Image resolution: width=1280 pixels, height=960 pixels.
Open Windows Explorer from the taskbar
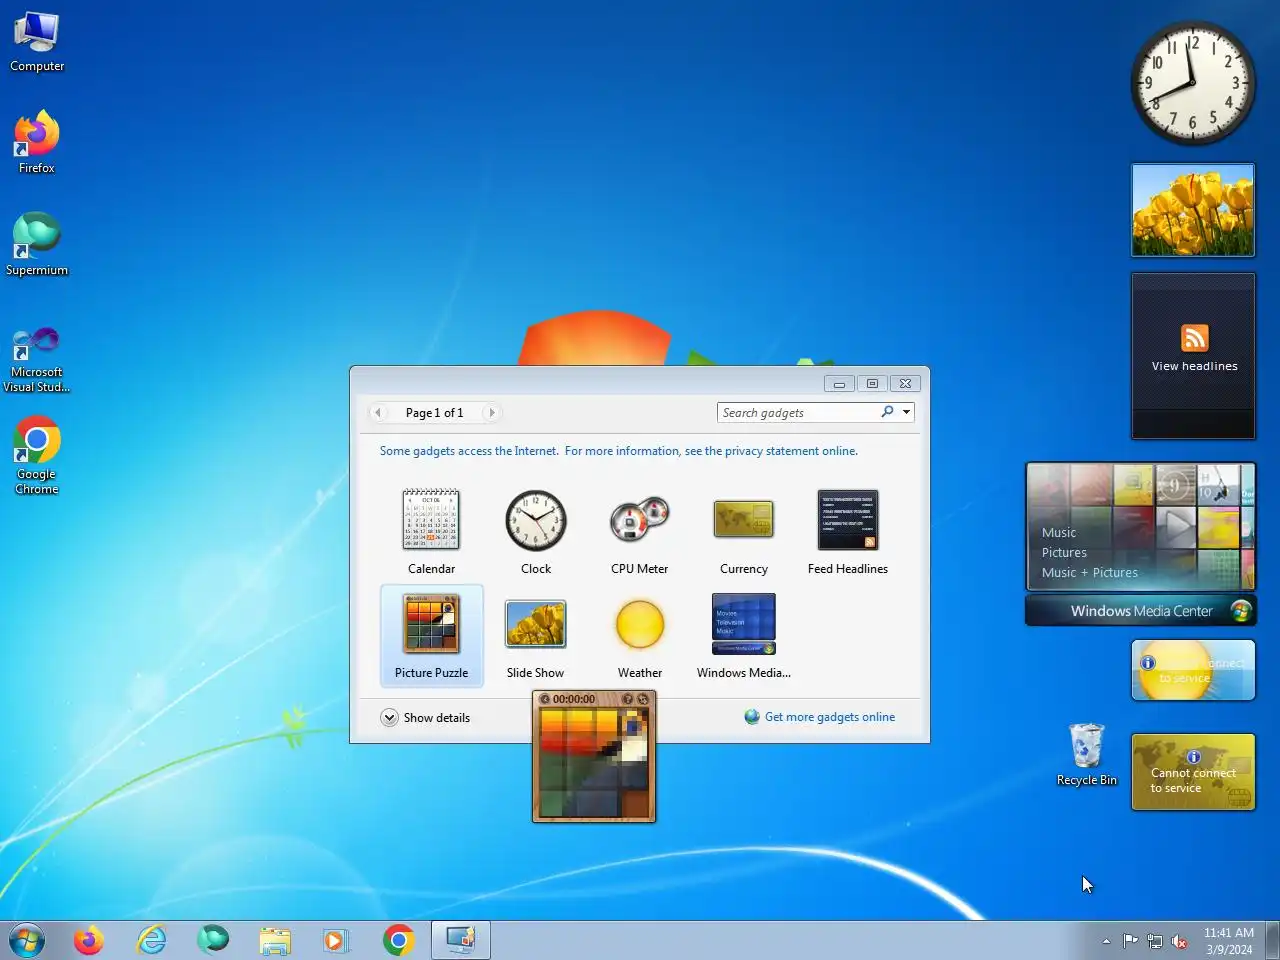[x=275, y=940]
